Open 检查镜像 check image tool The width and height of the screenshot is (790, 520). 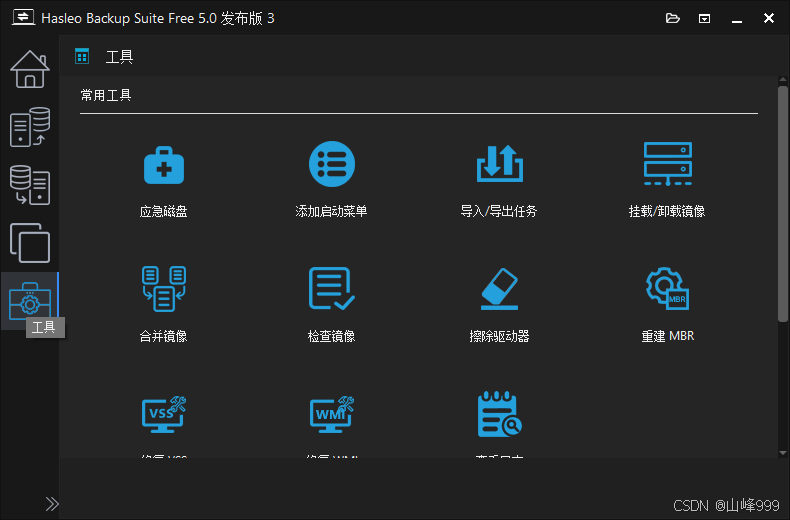pyautogui.click(x=332, y=288)
